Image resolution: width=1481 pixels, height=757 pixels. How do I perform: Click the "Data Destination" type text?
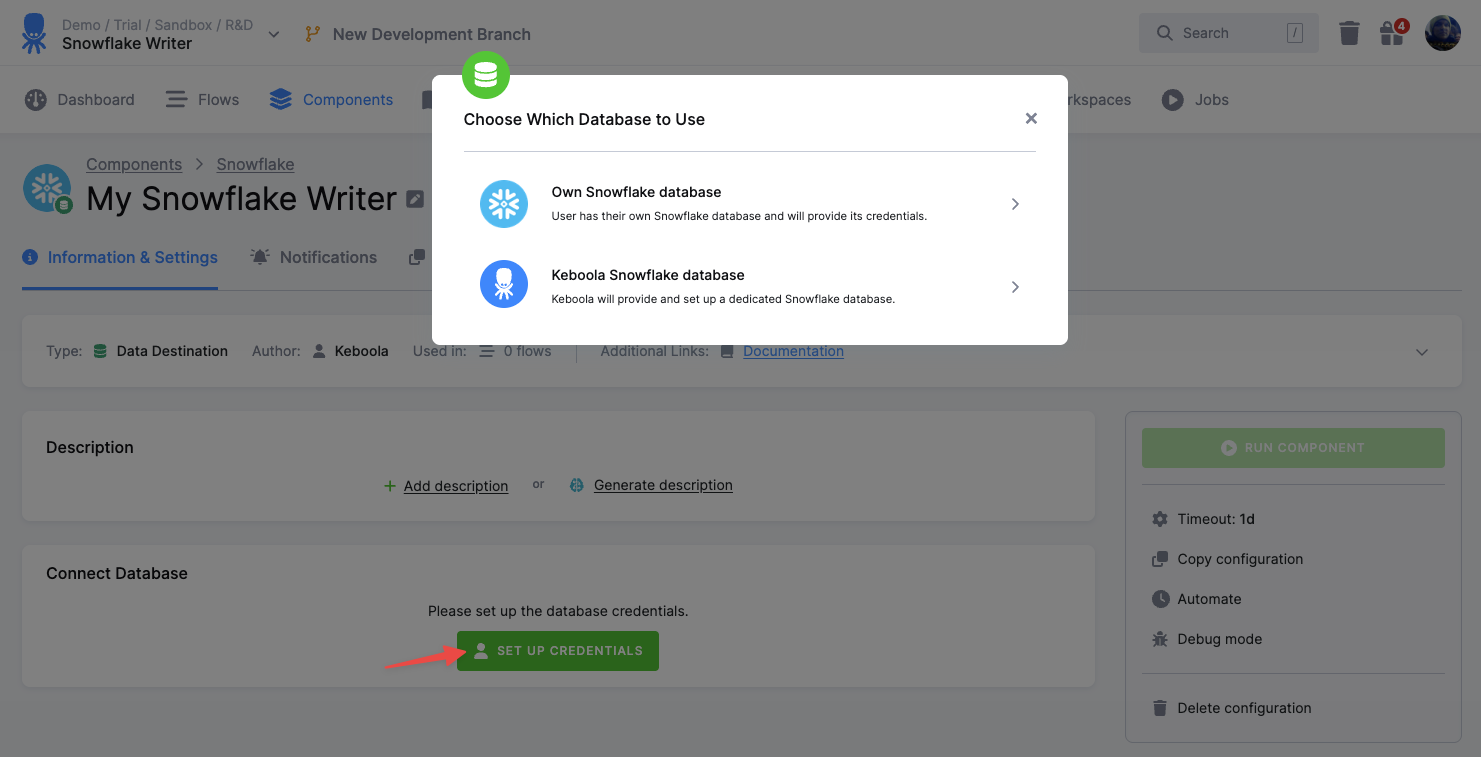coord(172,351)
